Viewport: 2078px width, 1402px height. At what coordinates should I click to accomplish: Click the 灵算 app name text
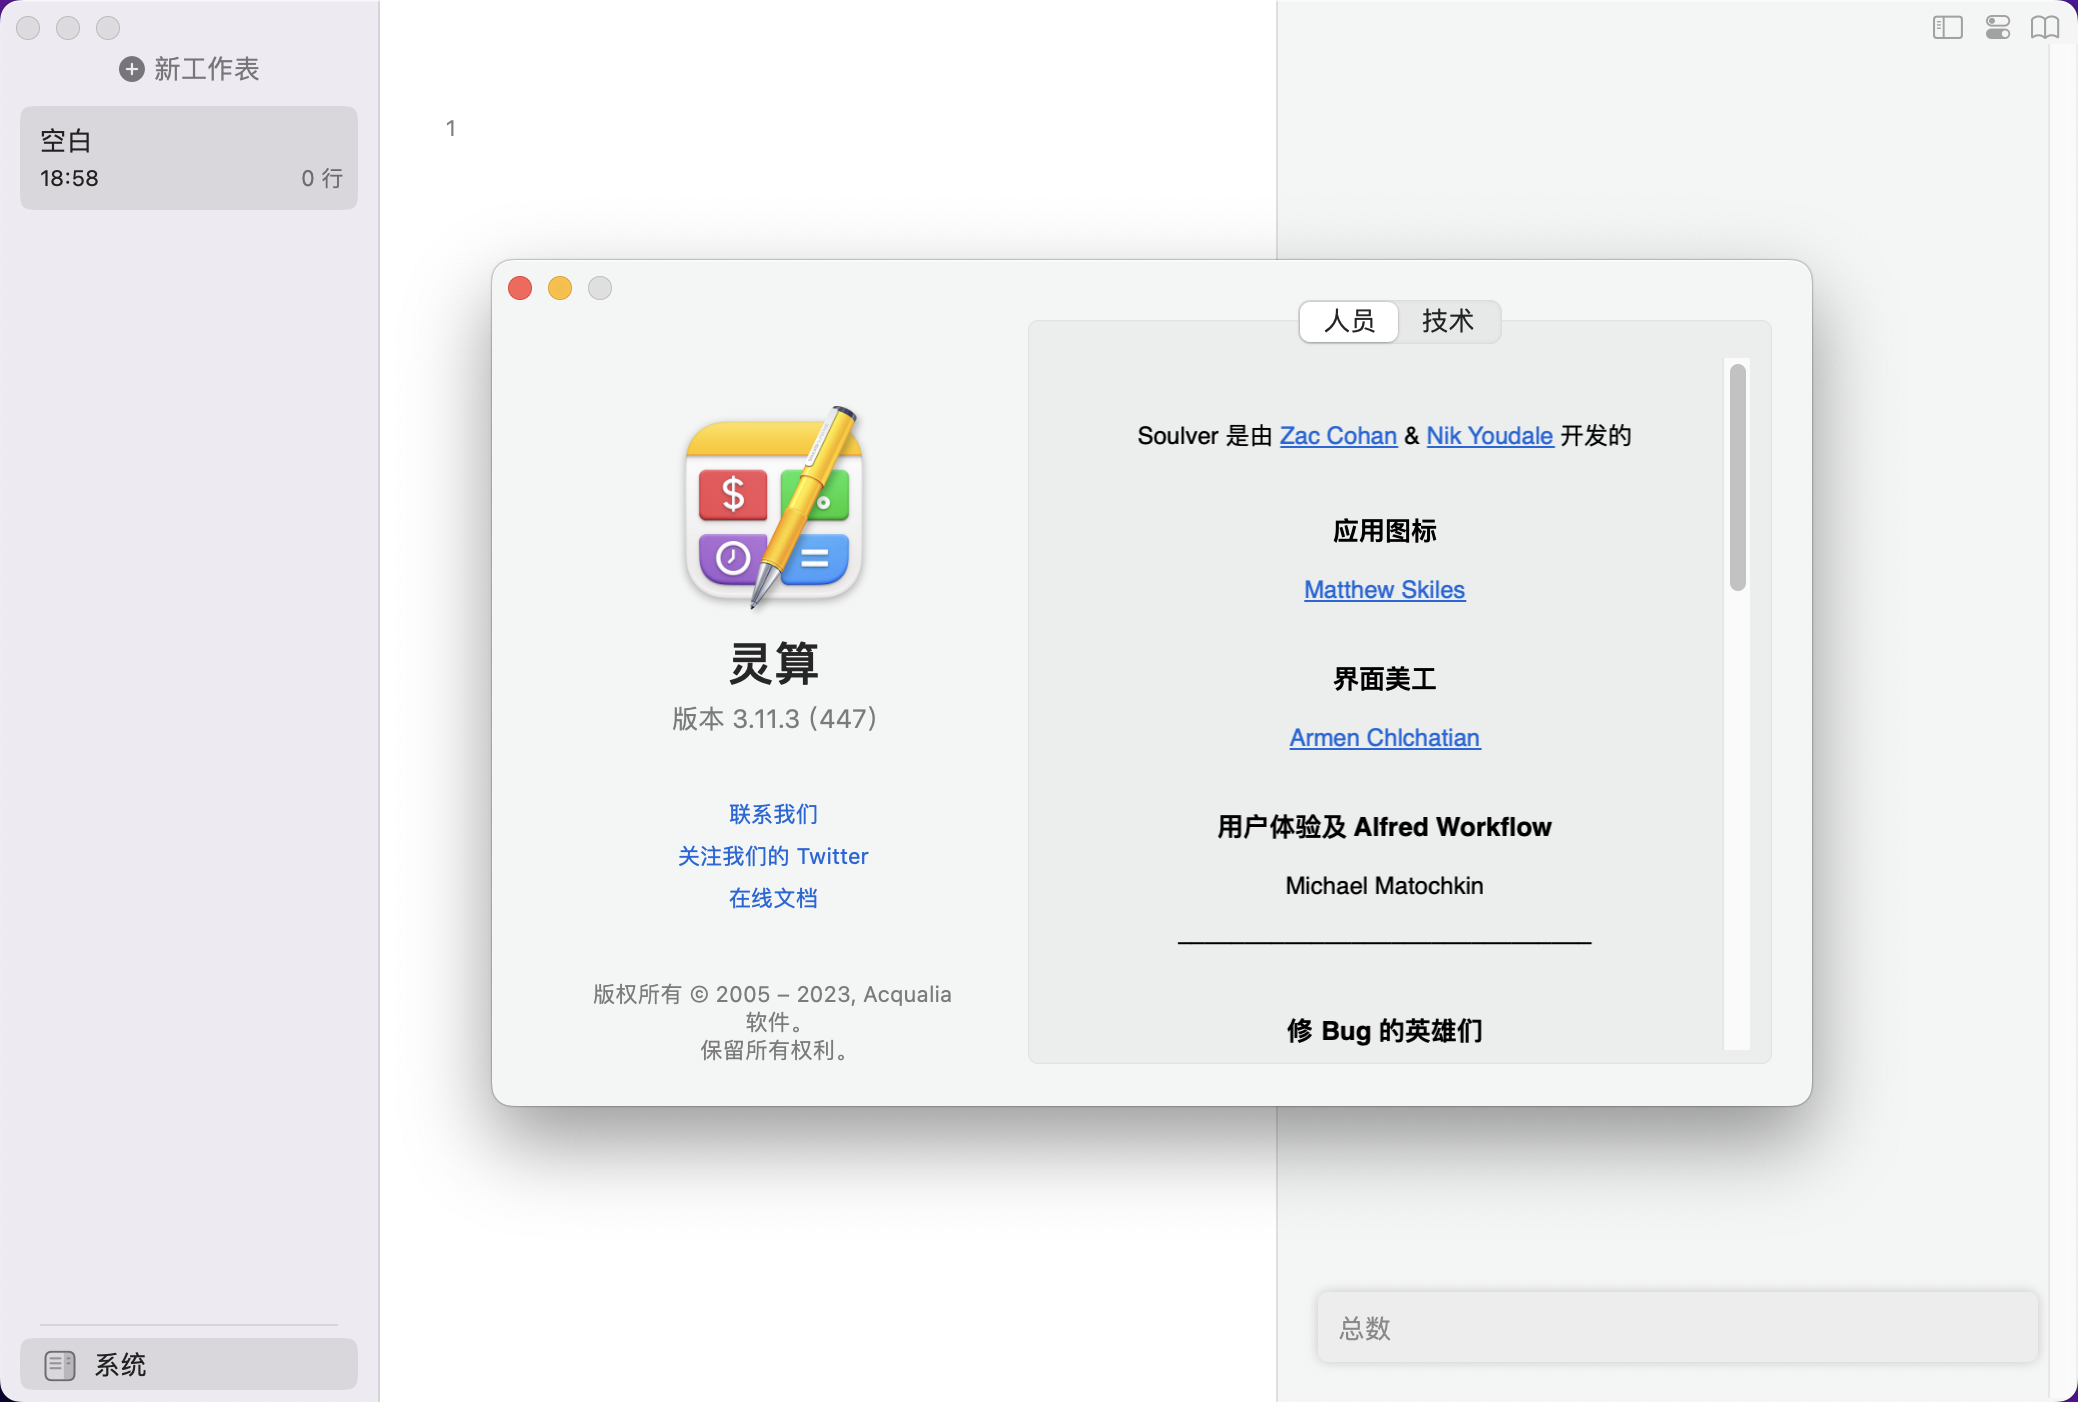coord(774,663)
